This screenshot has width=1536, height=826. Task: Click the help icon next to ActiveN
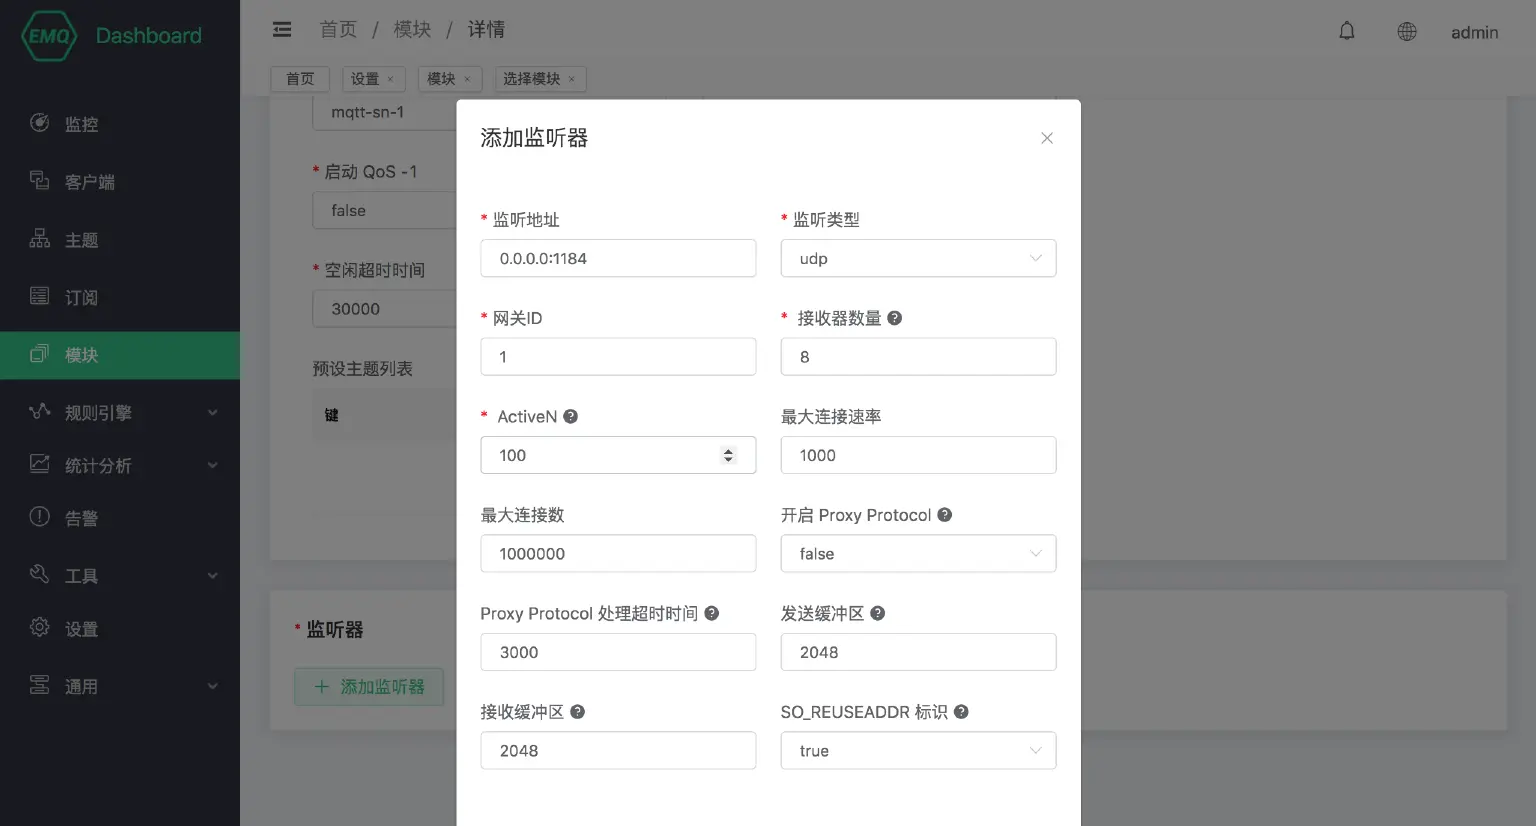click(x=570, y=416)
